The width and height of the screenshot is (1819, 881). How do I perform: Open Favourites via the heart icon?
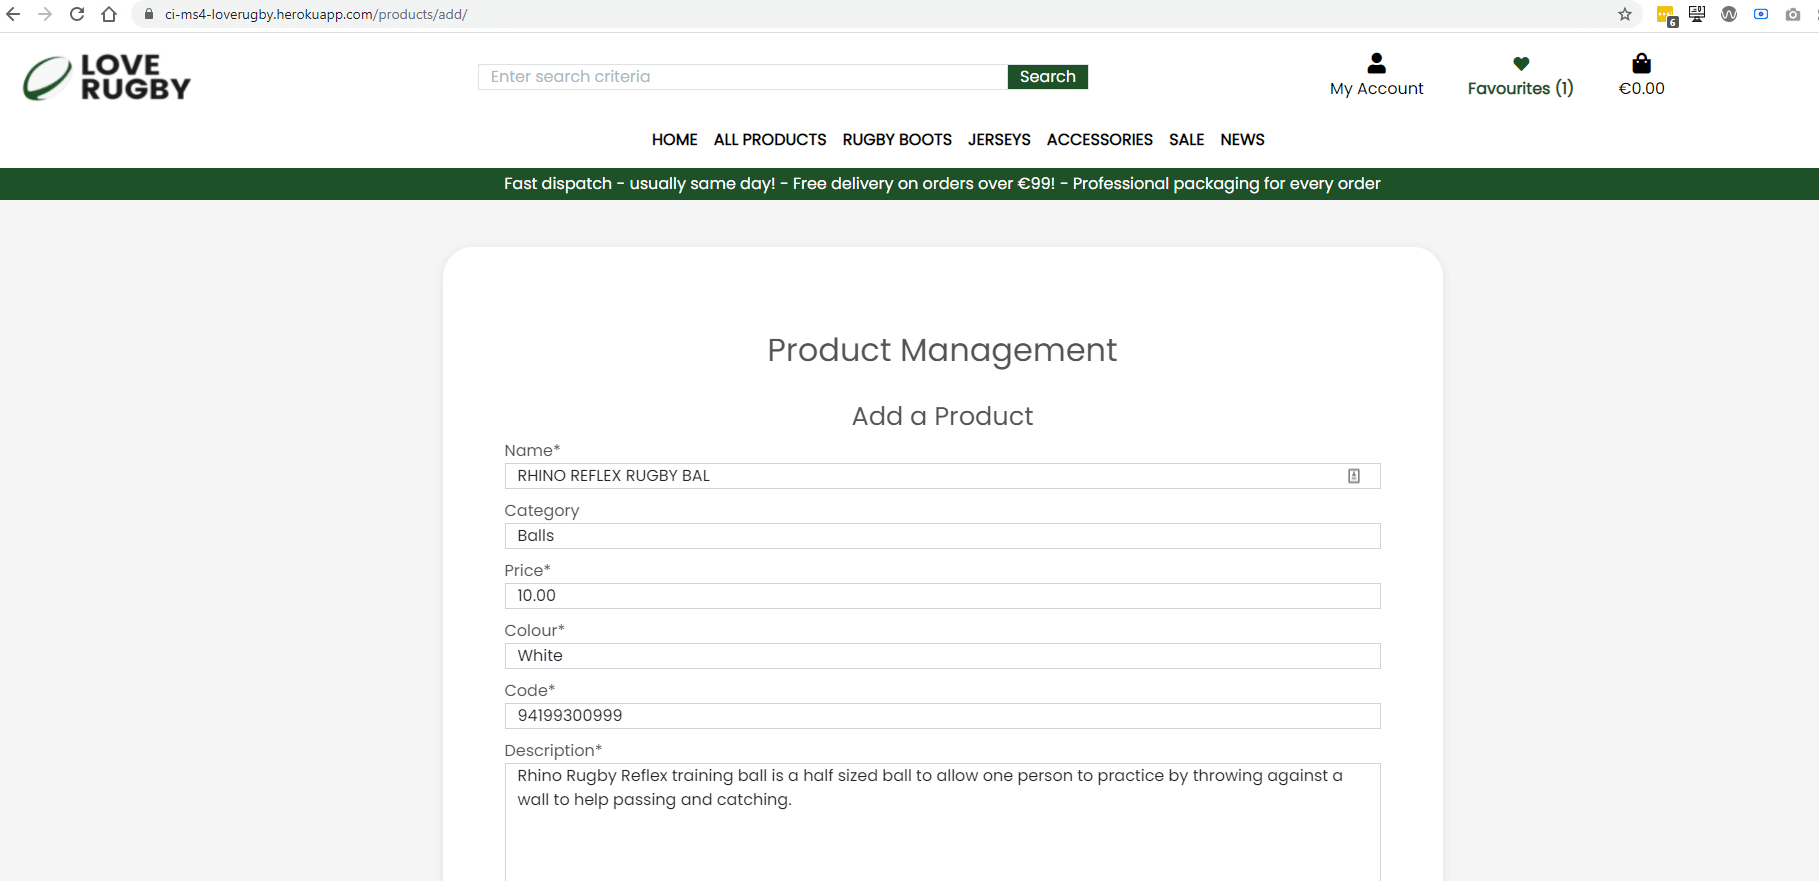point(1521,63)
